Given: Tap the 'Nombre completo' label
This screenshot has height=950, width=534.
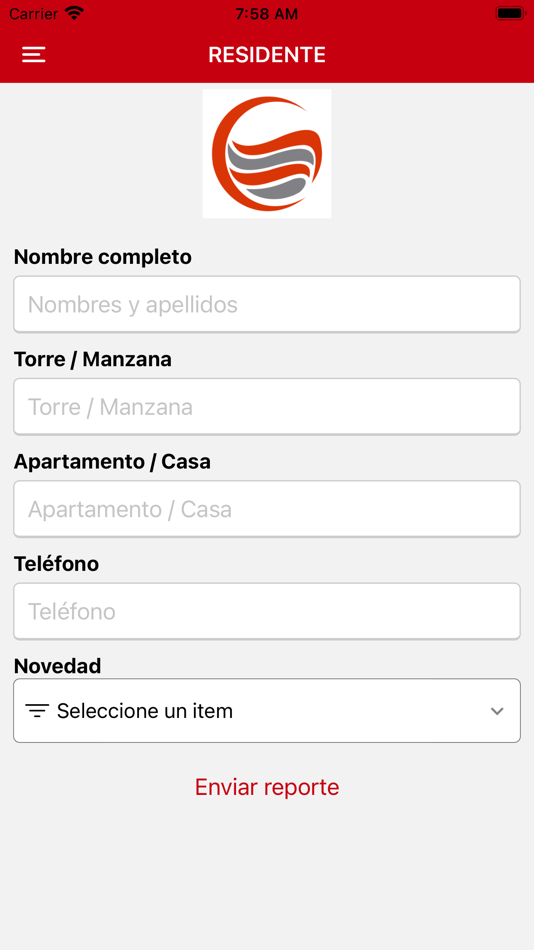Looking at the screenshot, I should point(102,257).
